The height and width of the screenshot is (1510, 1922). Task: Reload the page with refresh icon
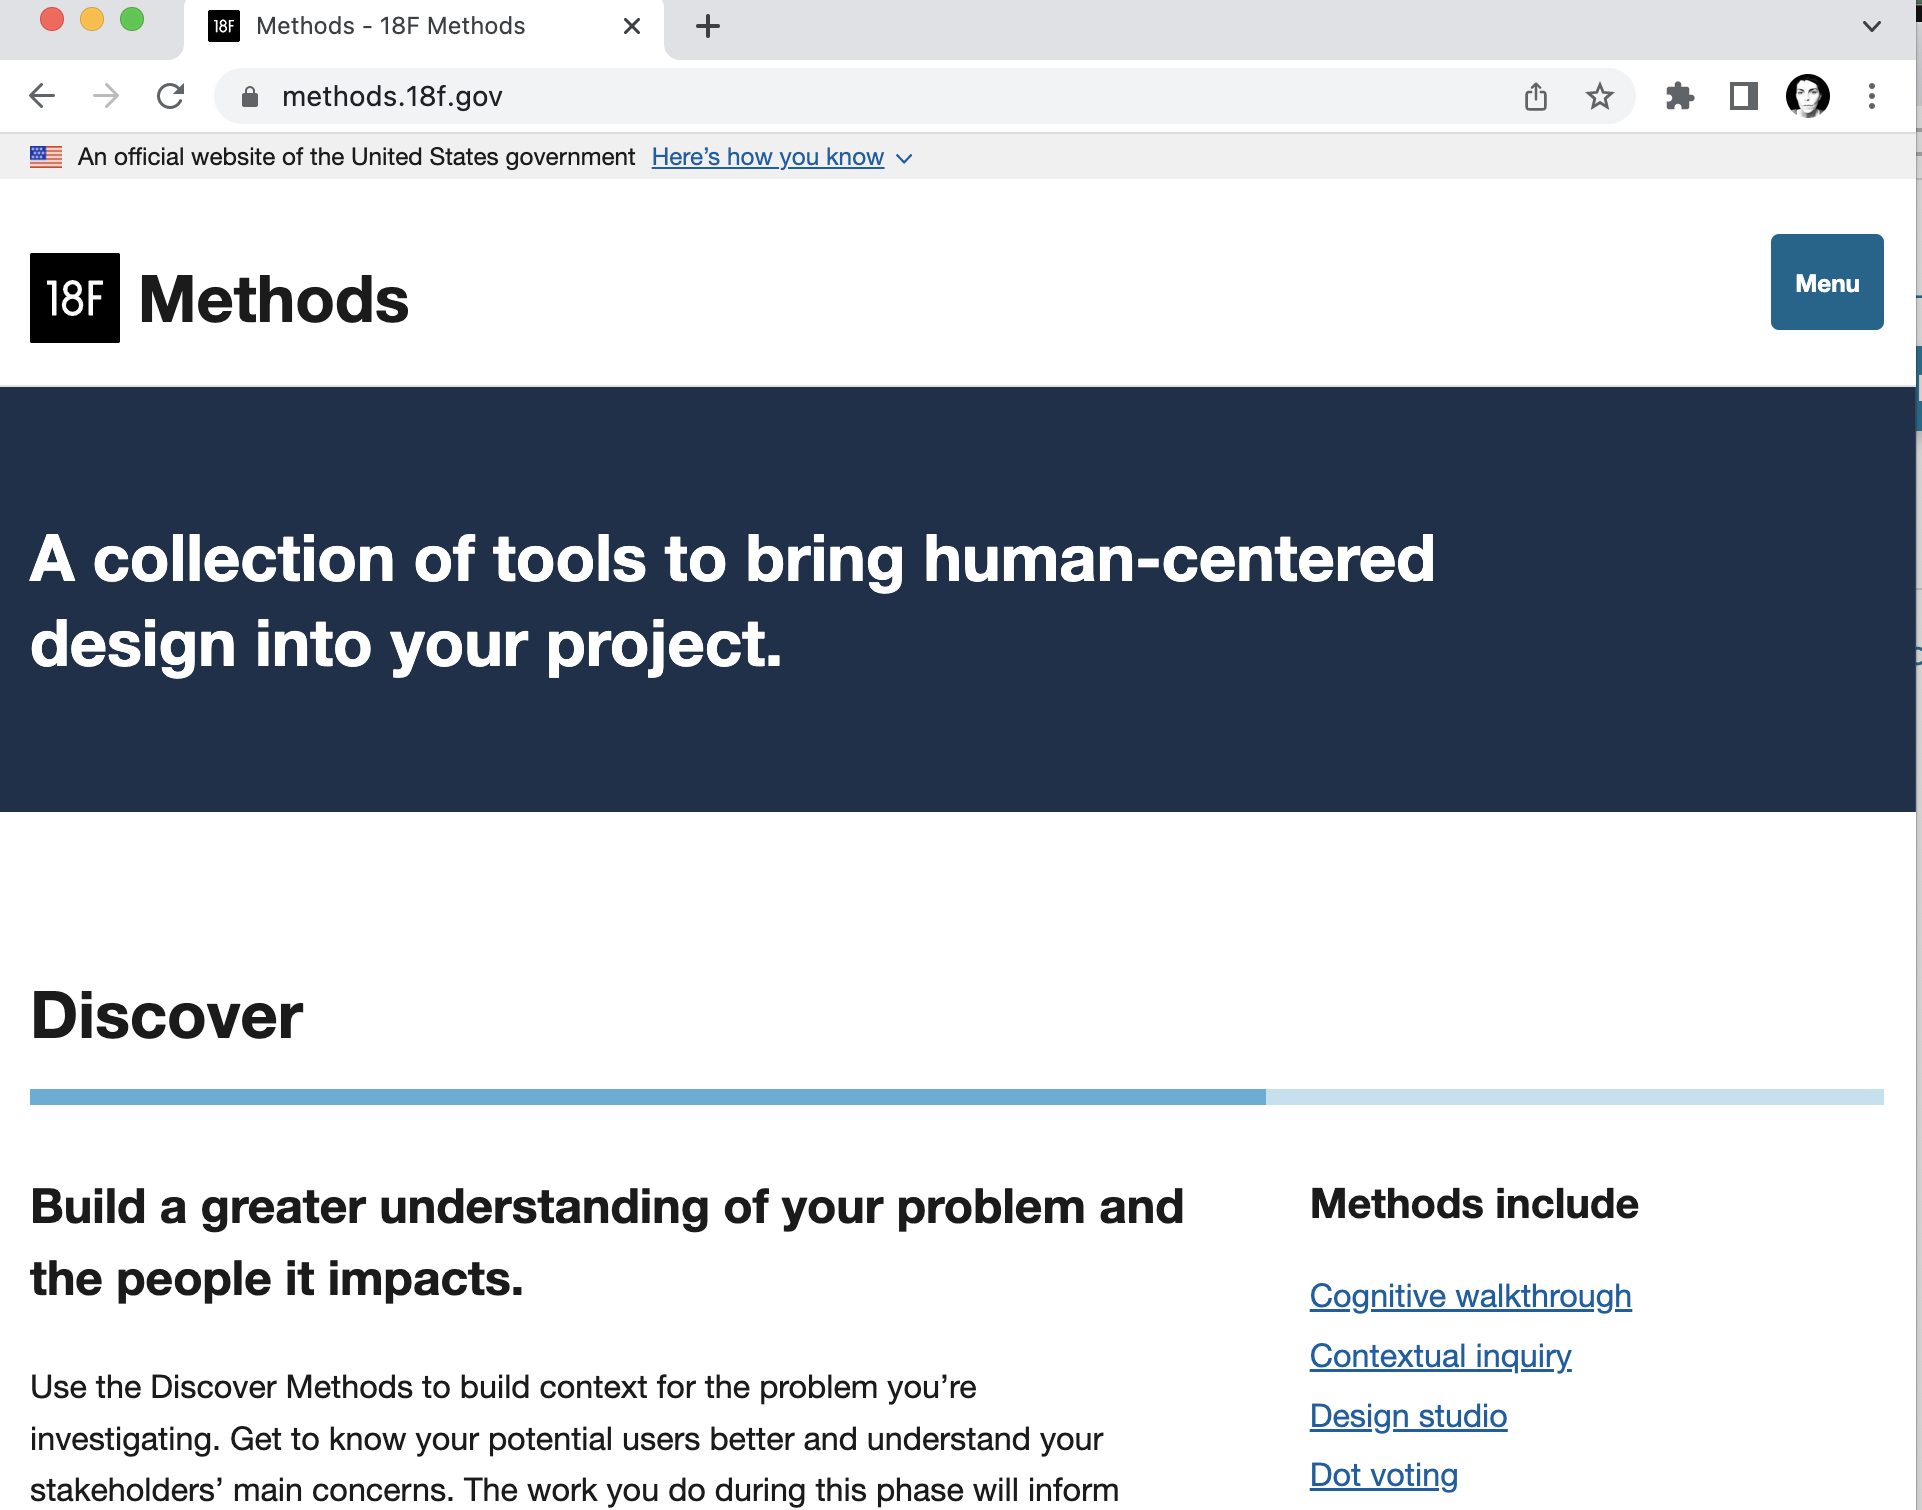tap(171, 96)
